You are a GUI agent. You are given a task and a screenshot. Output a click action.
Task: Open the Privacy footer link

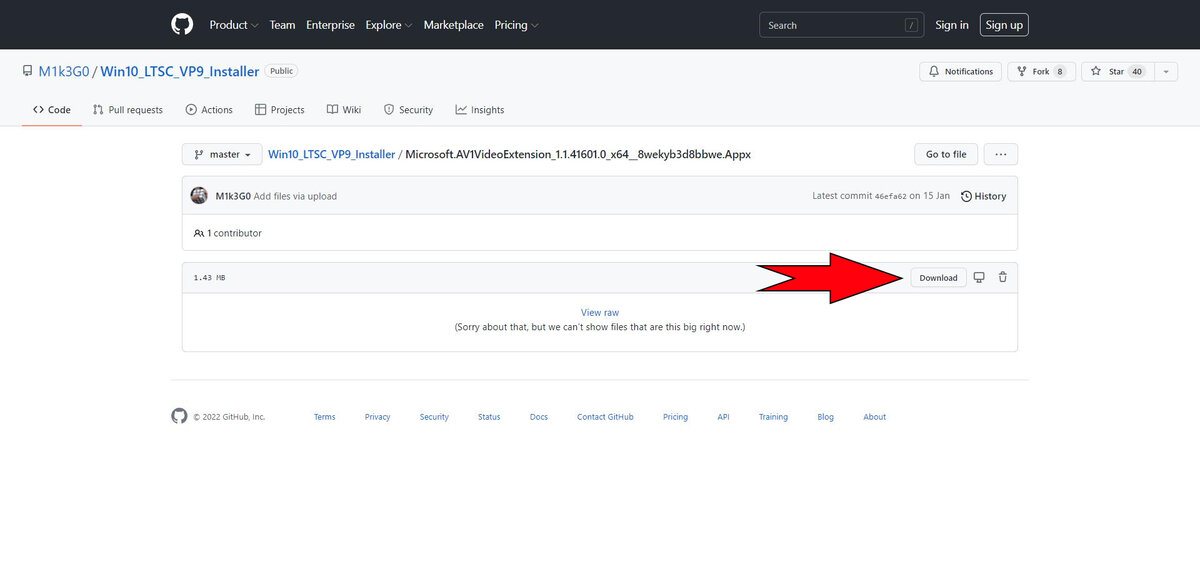tap(378, 417)
